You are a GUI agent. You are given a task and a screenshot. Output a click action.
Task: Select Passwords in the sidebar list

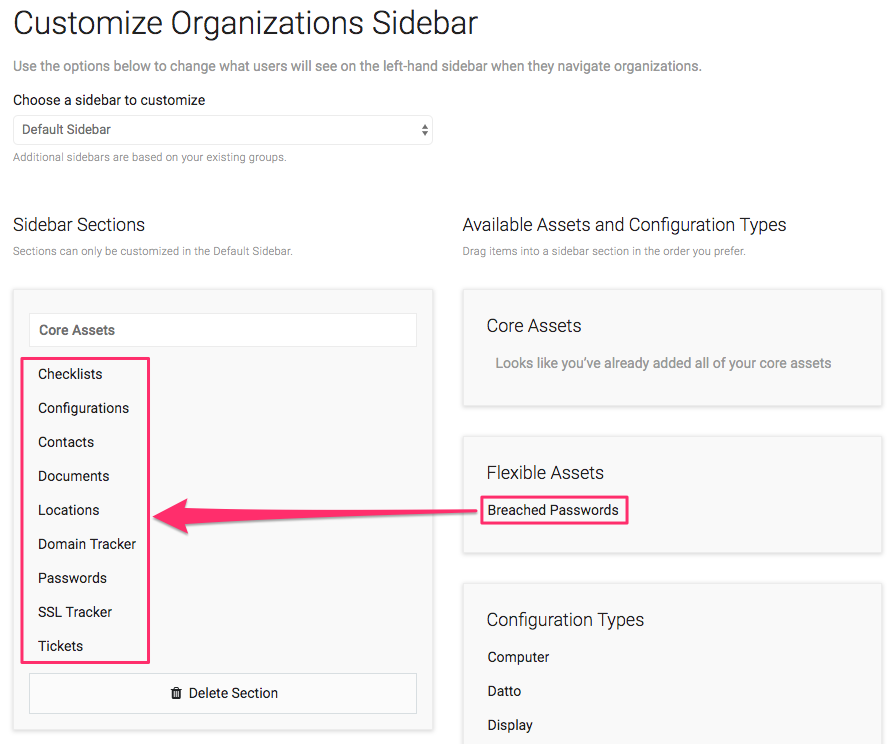(72, 578)
